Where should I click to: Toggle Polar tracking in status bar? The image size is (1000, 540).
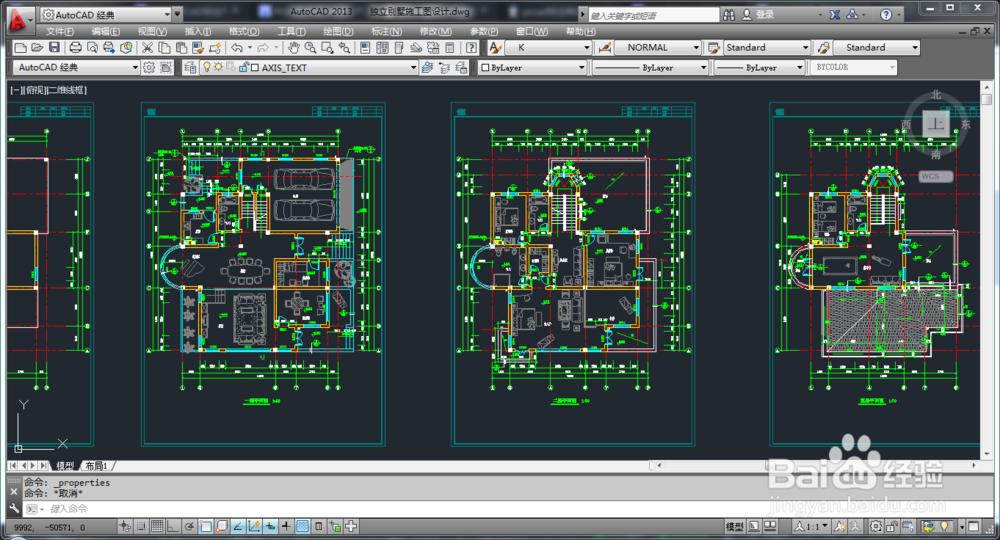click(189, 527)
